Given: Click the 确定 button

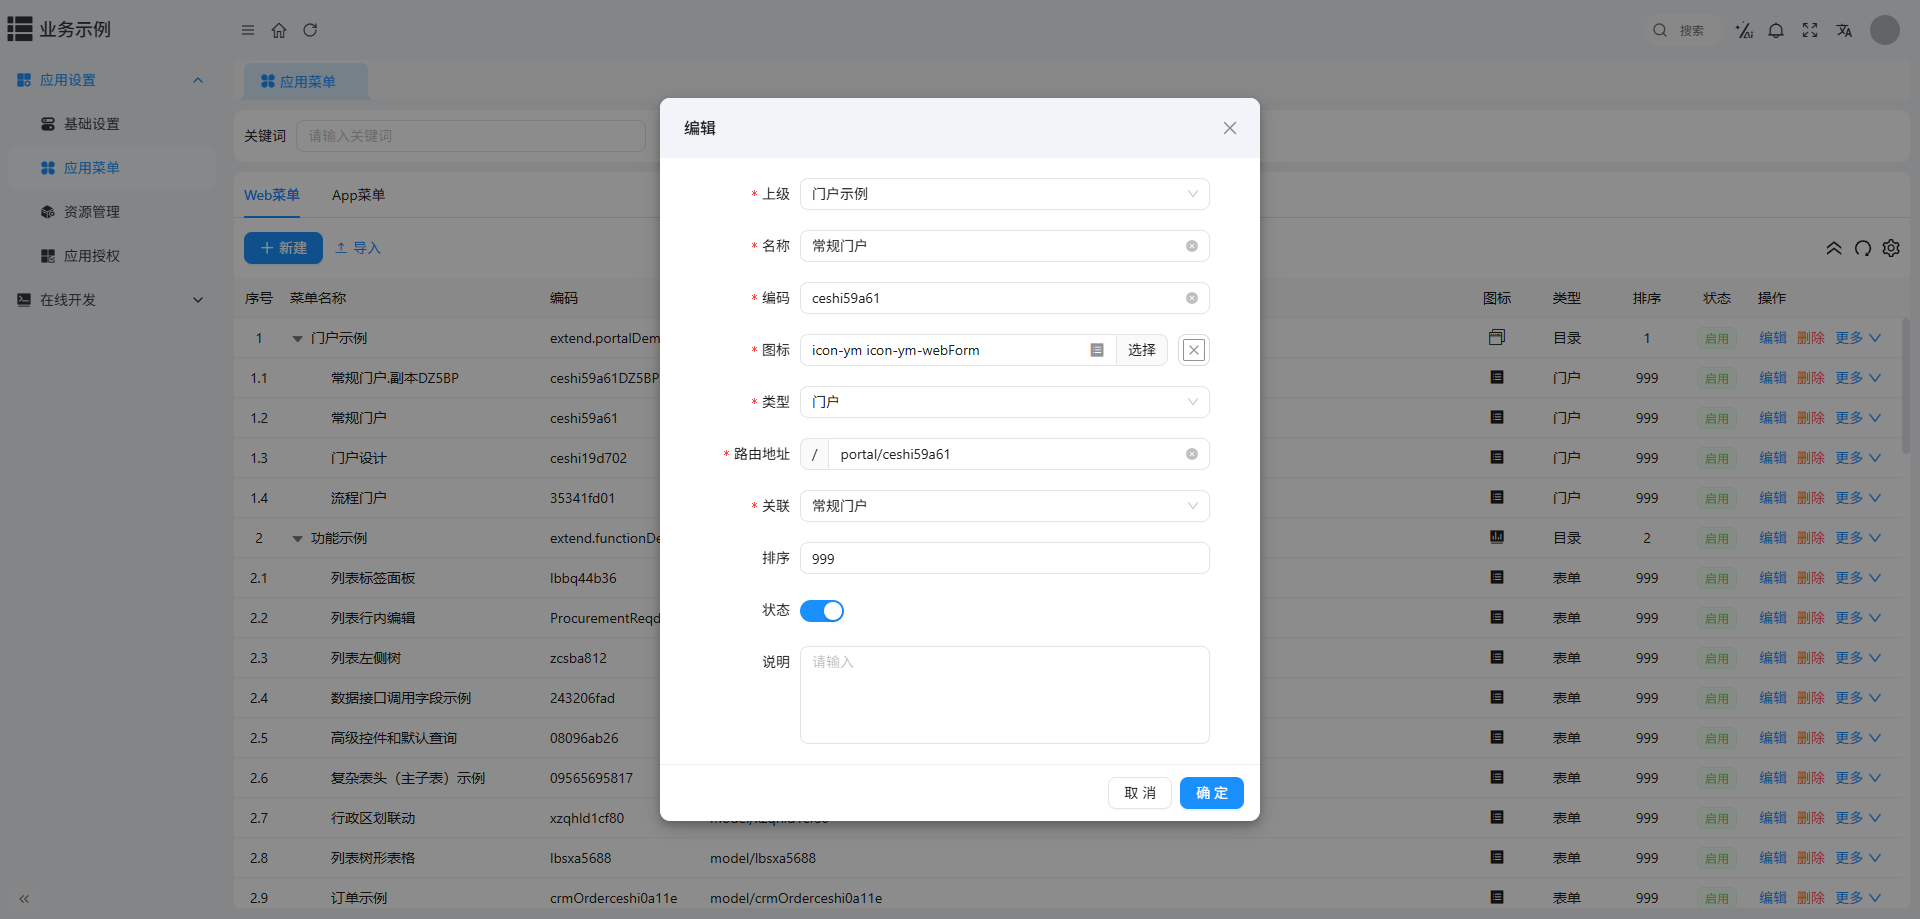Looking at the screenshot, I should (1212, 793).
